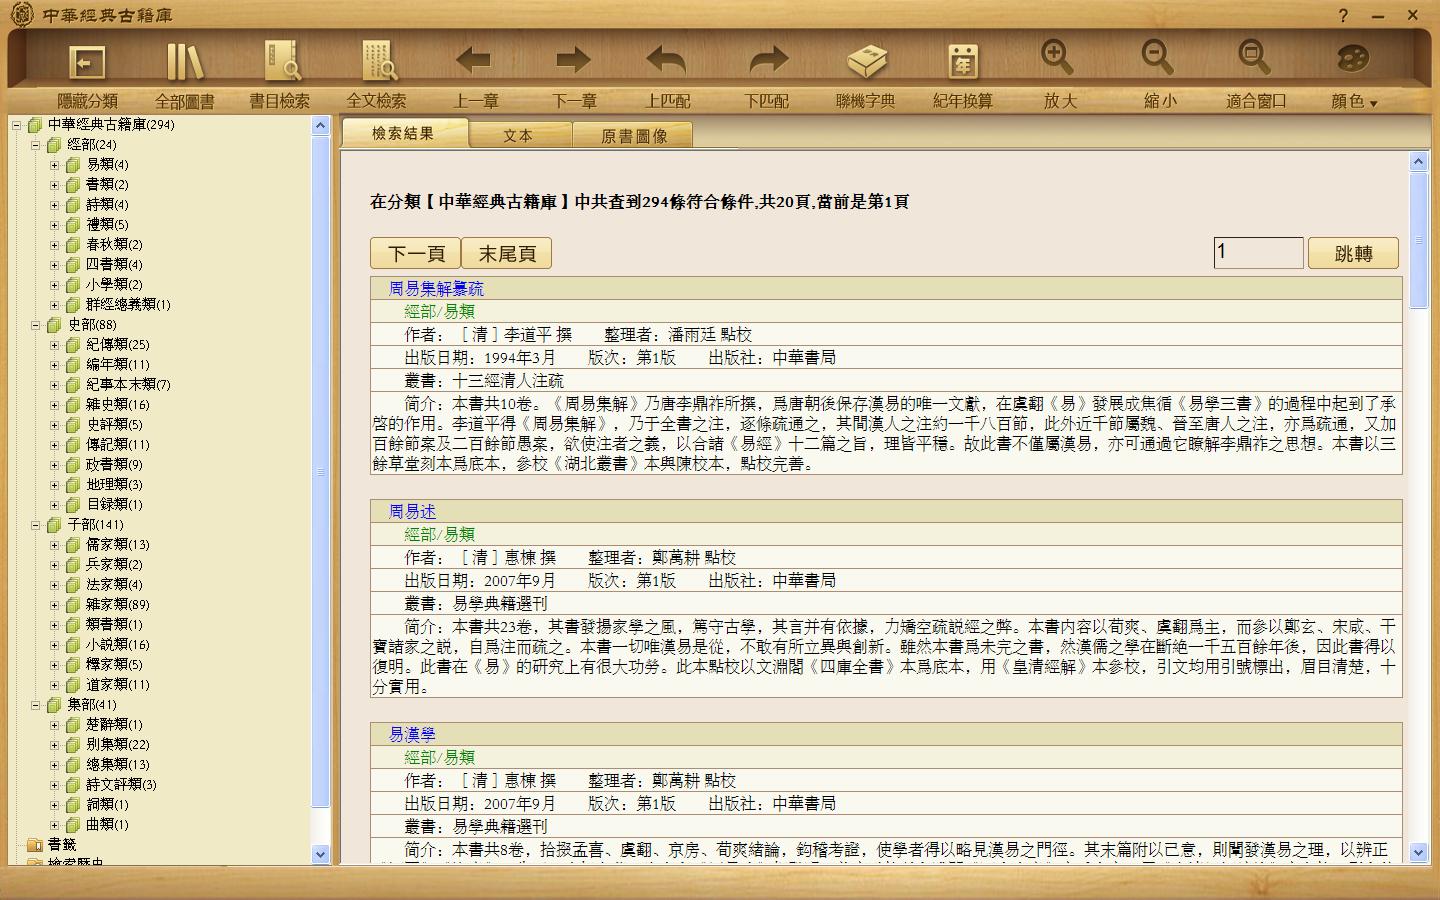Image resolution: width=1440 pixels, height=900 pixels.
Task: Open the 周易集解纂疏 book link
Action: (436, 289)
